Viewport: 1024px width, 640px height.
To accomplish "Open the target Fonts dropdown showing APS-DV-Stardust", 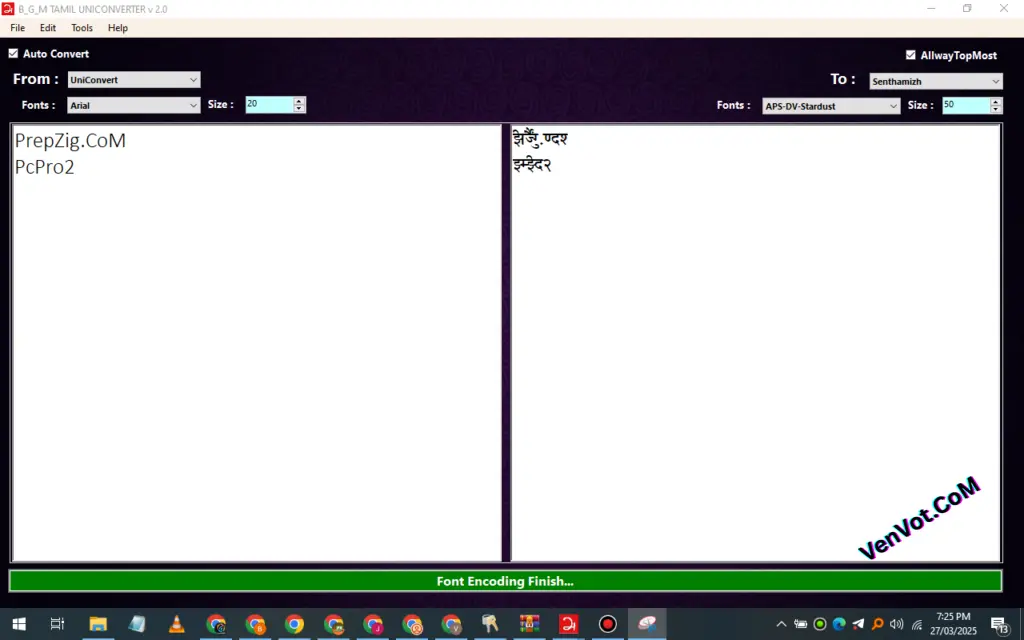I will point(831,106).
